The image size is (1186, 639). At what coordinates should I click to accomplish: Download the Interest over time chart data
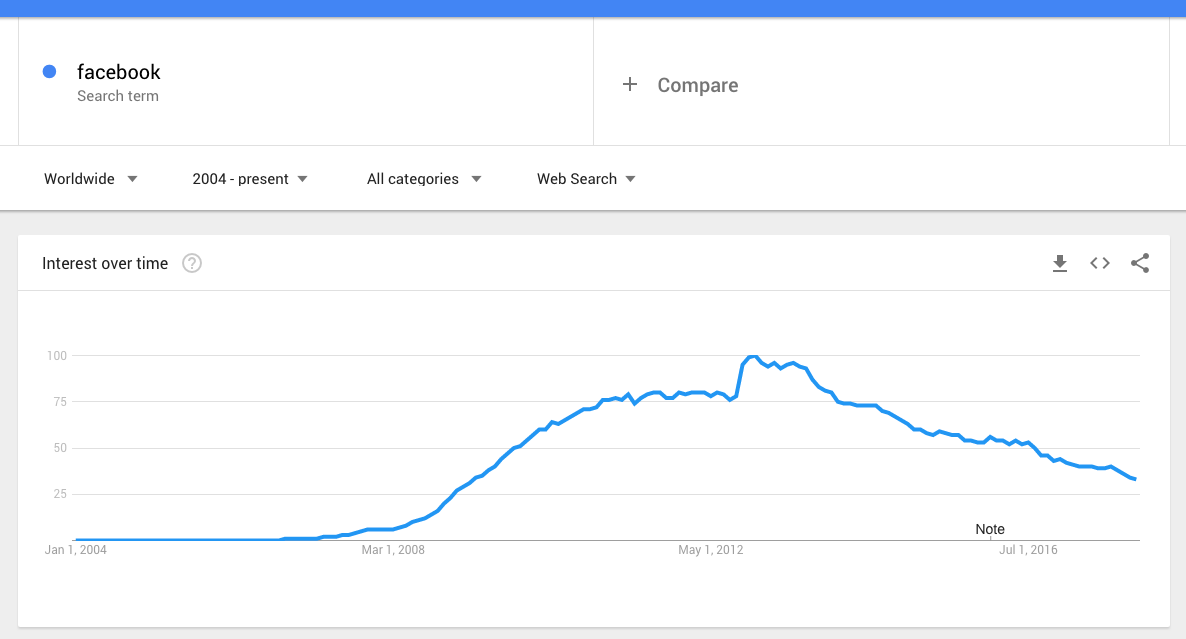pyautogui.click(x=1060, y=264)
